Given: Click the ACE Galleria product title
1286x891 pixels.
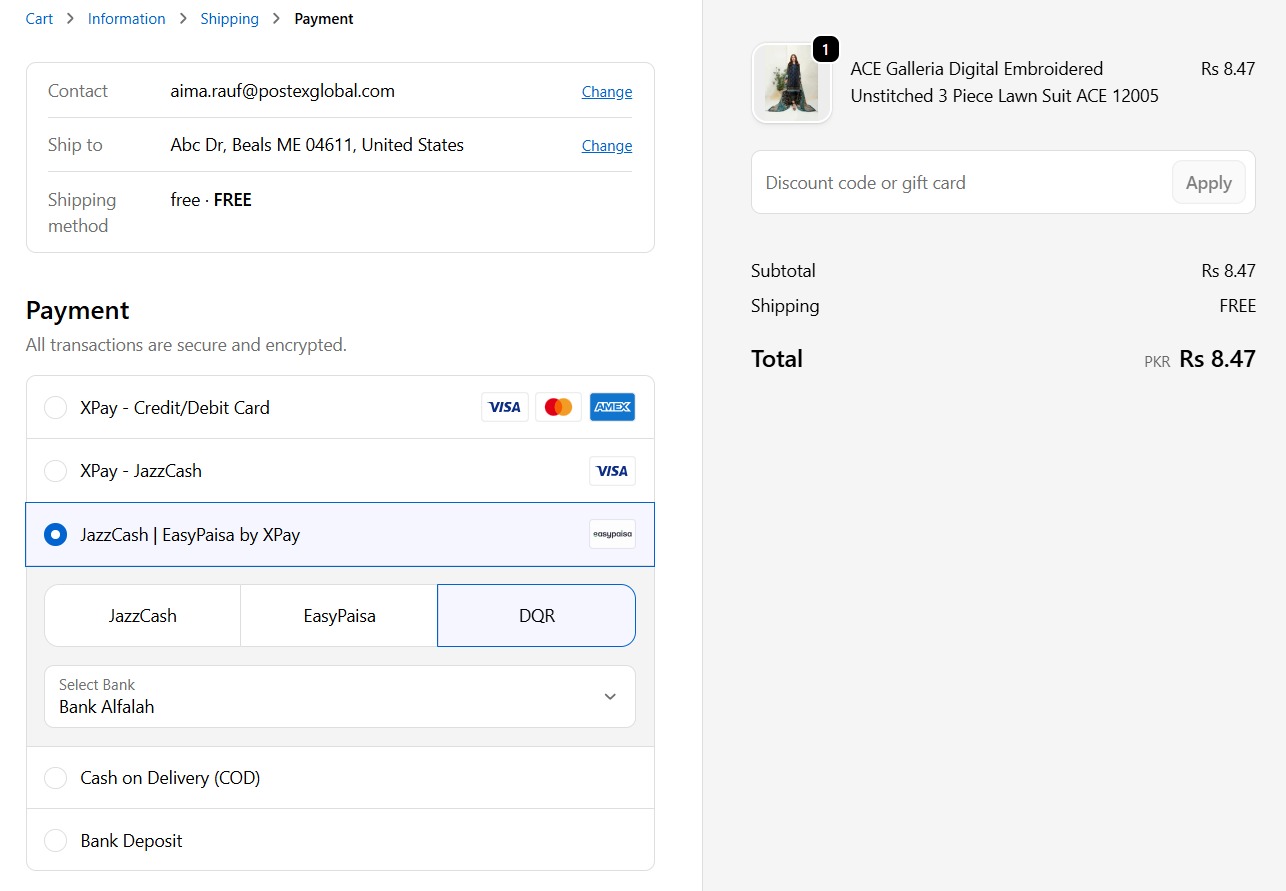Looking at the screenshot, I should pyautogui.click(x=1005, y=83).
